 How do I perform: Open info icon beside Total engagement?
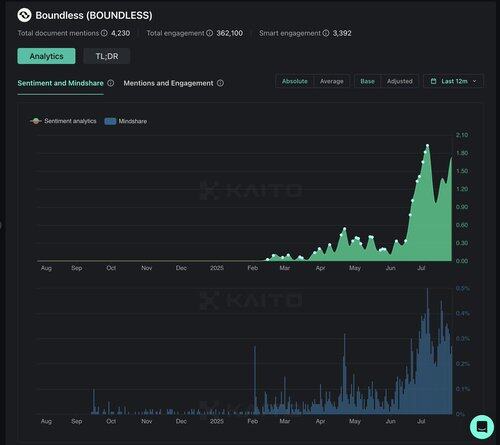click(209, 33)
